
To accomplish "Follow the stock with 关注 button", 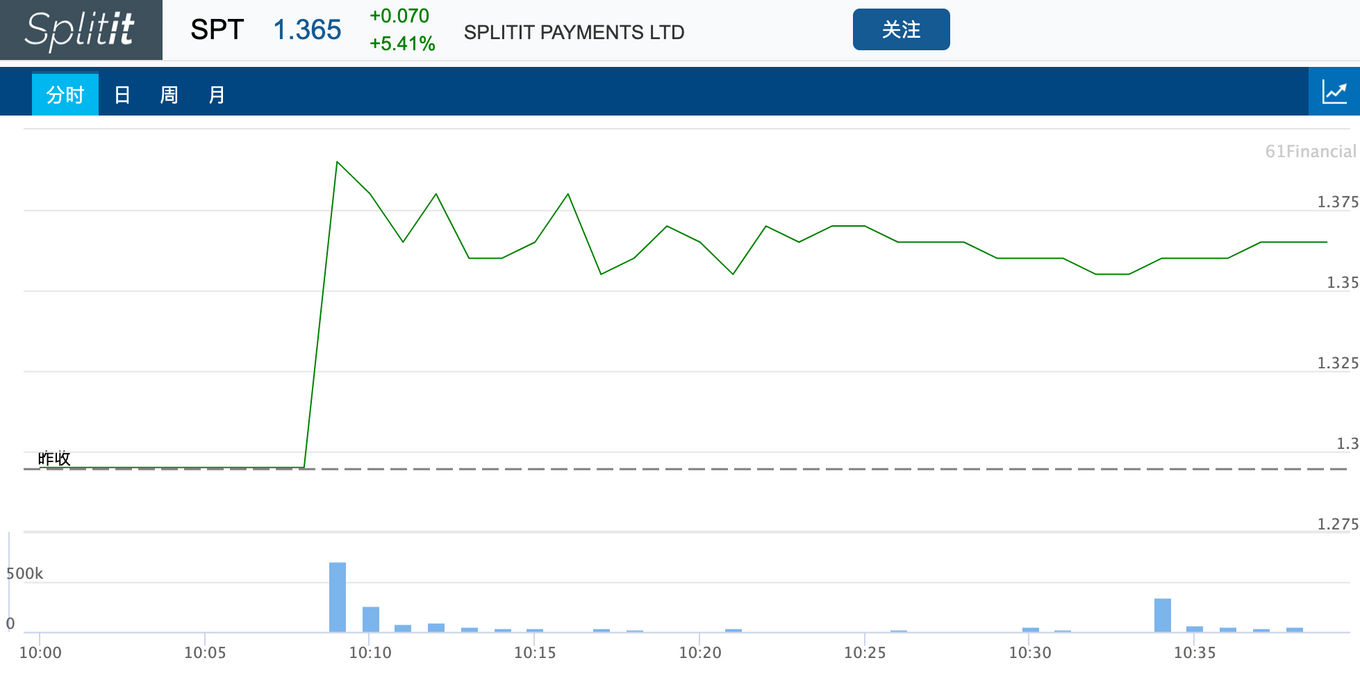I will [x=901, y=30].
